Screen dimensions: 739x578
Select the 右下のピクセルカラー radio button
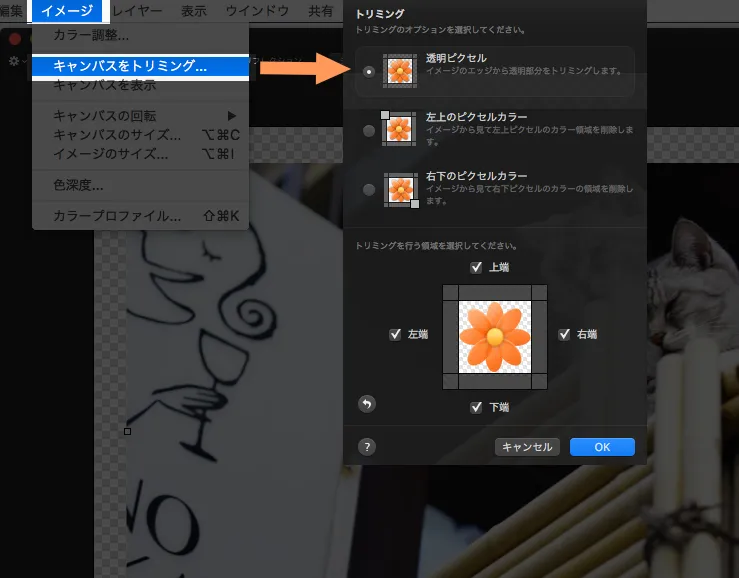pyautogui.click(x=369, y=190)
